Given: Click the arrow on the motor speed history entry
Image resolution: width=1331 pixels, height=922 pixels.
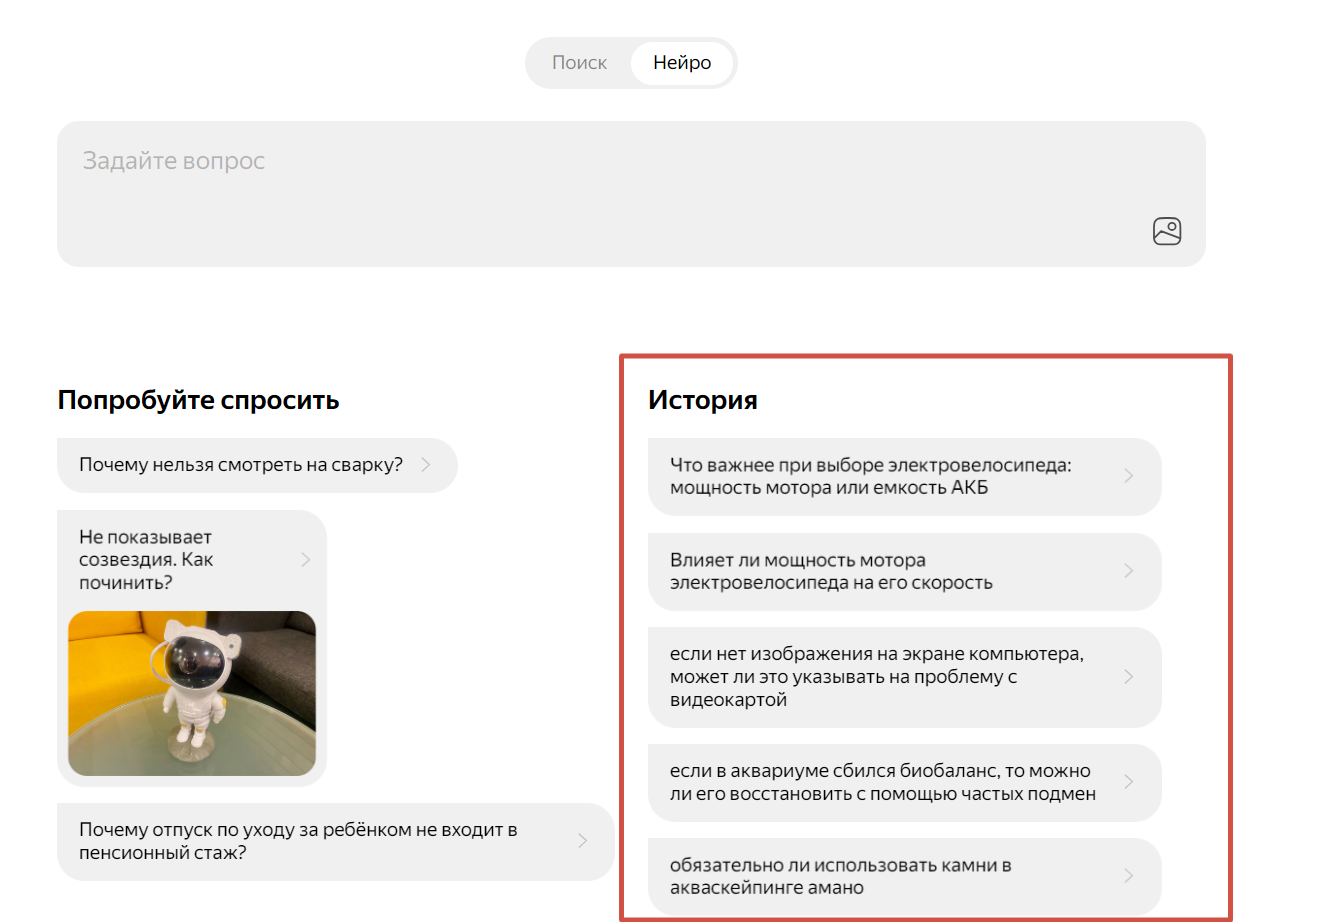Looking at the screenshot, I should (1128, 571).
